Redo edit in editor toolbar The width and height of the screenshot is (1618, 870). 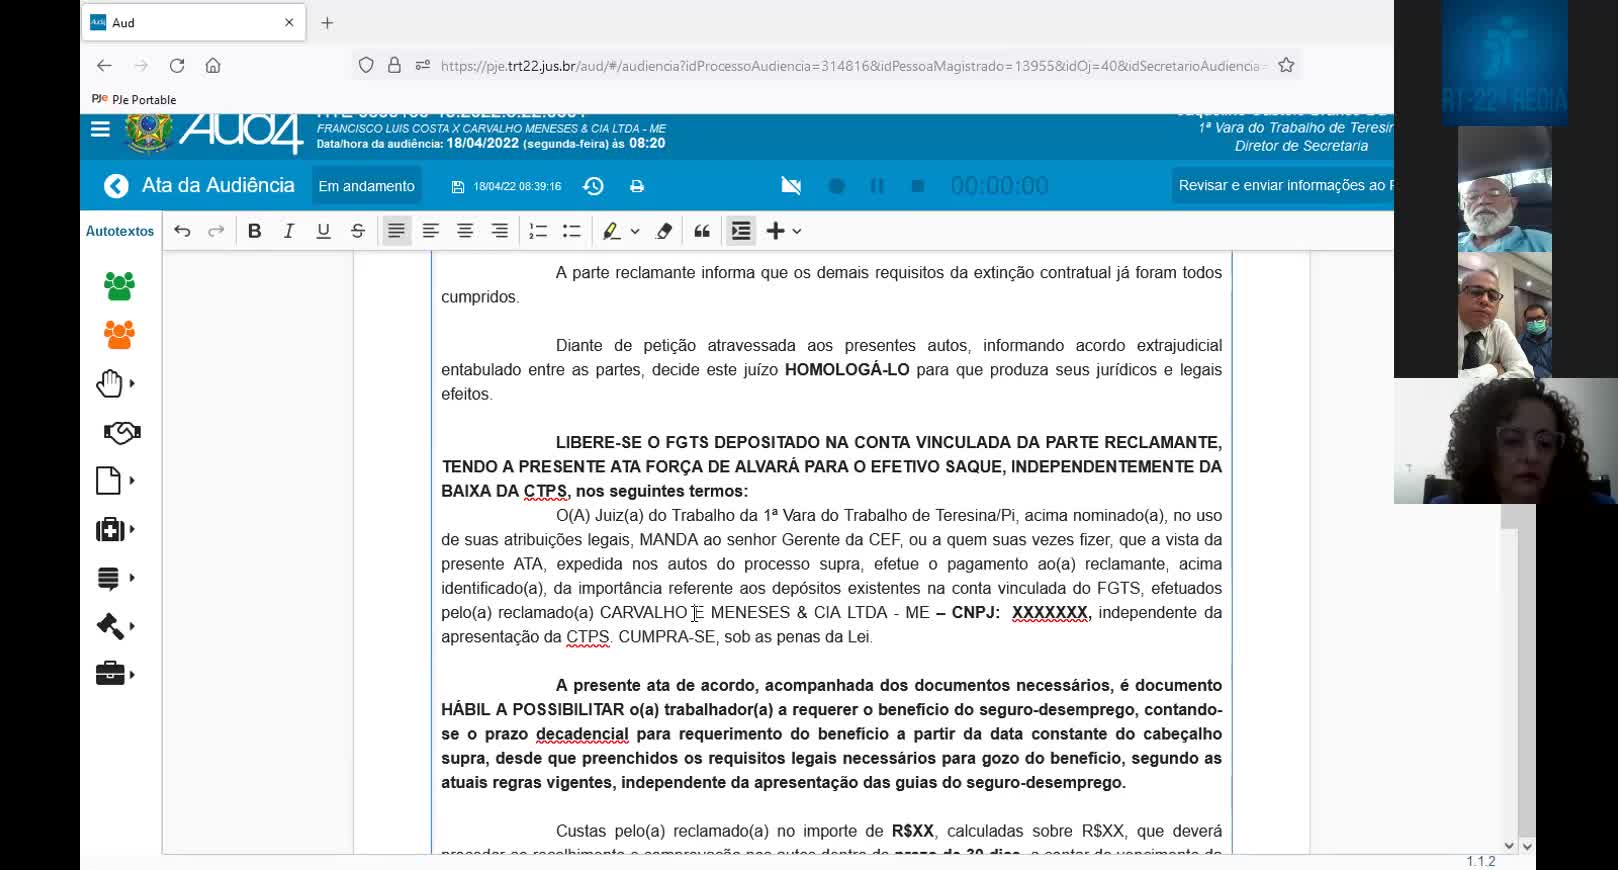216,231
